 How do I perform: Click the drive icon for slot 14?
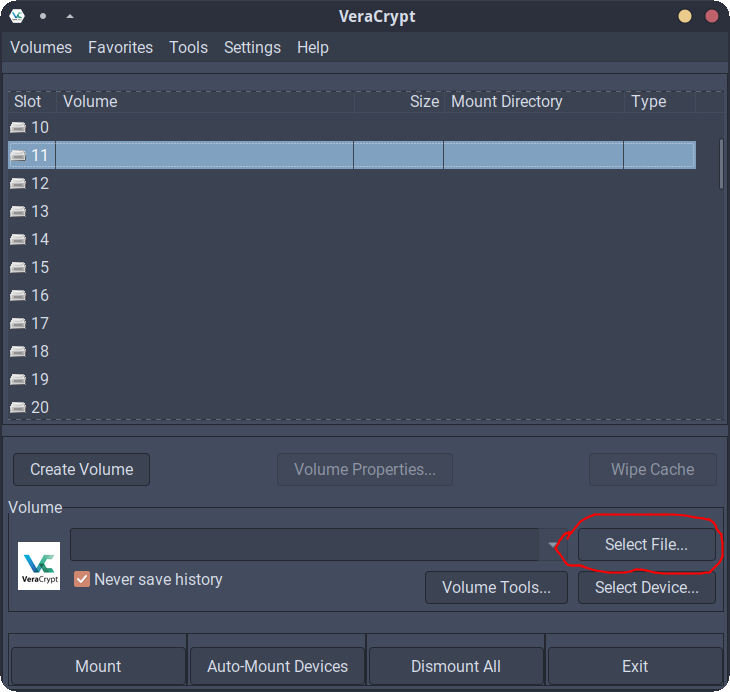click(x=18, y=239)
